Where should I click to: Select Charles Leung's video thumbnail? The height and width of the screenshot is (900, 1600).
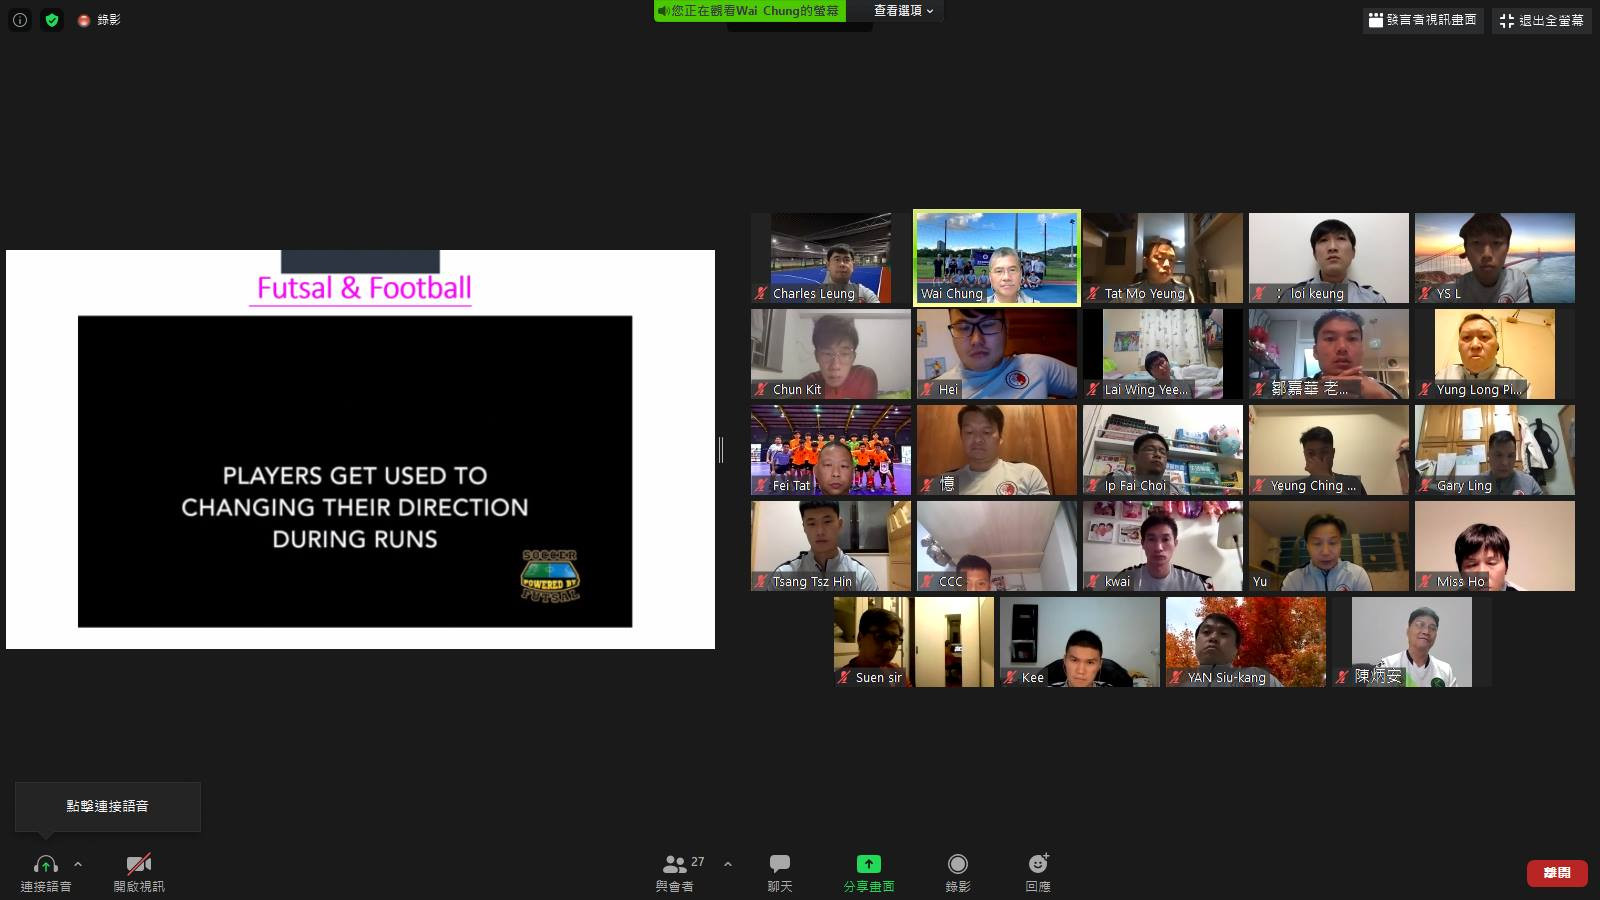830,258
